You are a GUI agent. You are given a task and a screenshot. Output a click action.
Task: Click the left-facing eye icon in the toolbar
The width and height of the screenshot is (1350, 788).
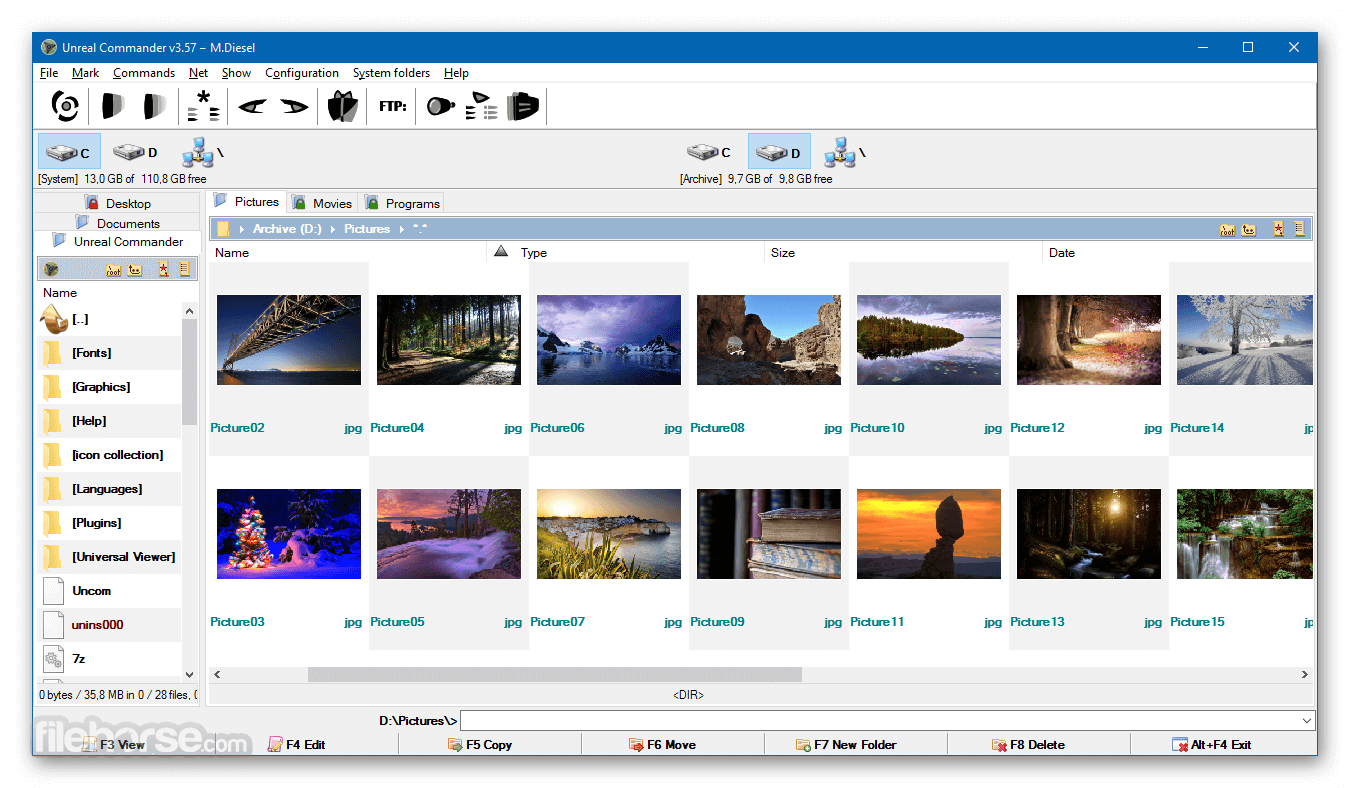[252, 106]
